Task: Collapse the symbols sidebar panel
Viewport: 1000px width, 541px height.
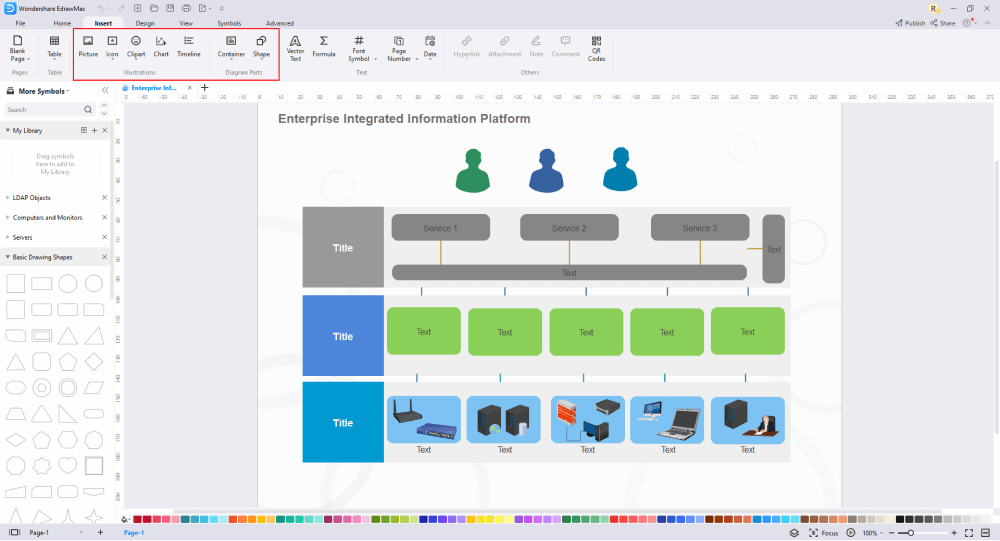Action: pyautogui.click(x=105, y=91)
